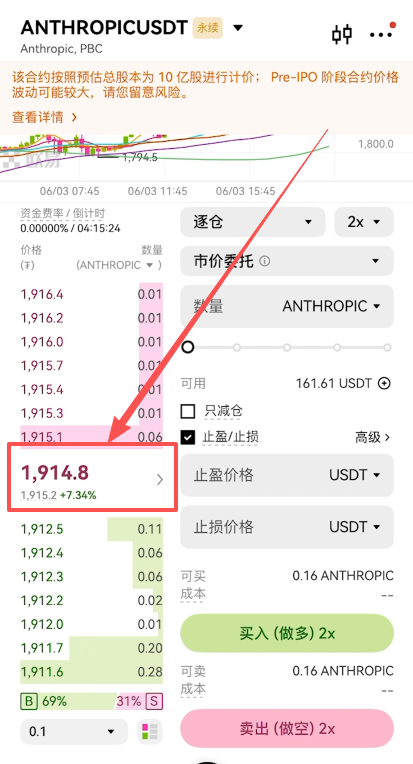Select bid price 1,912.2
413x764 pixels.
42,600
